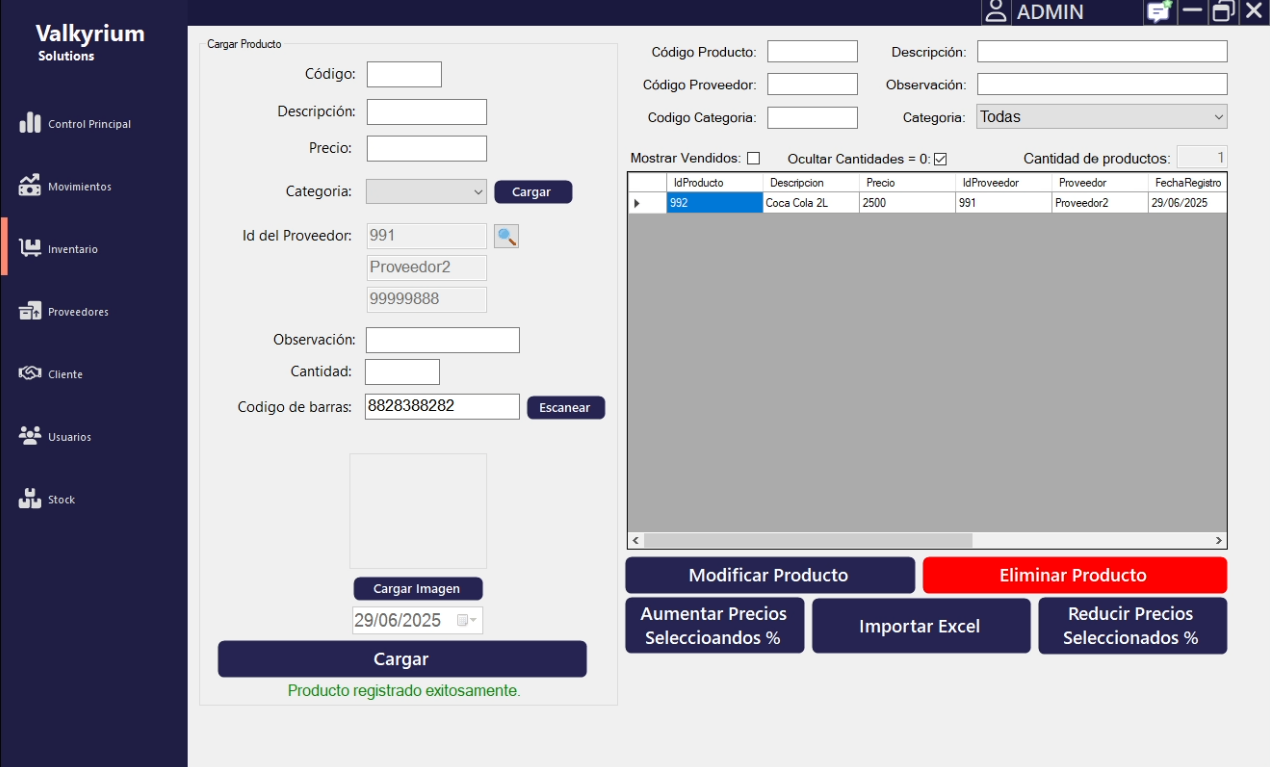The width and height of the screenshot is (1270, 767).
Task: Open the chat notification icon in title bar
Action: click(x=1158, y=12)
